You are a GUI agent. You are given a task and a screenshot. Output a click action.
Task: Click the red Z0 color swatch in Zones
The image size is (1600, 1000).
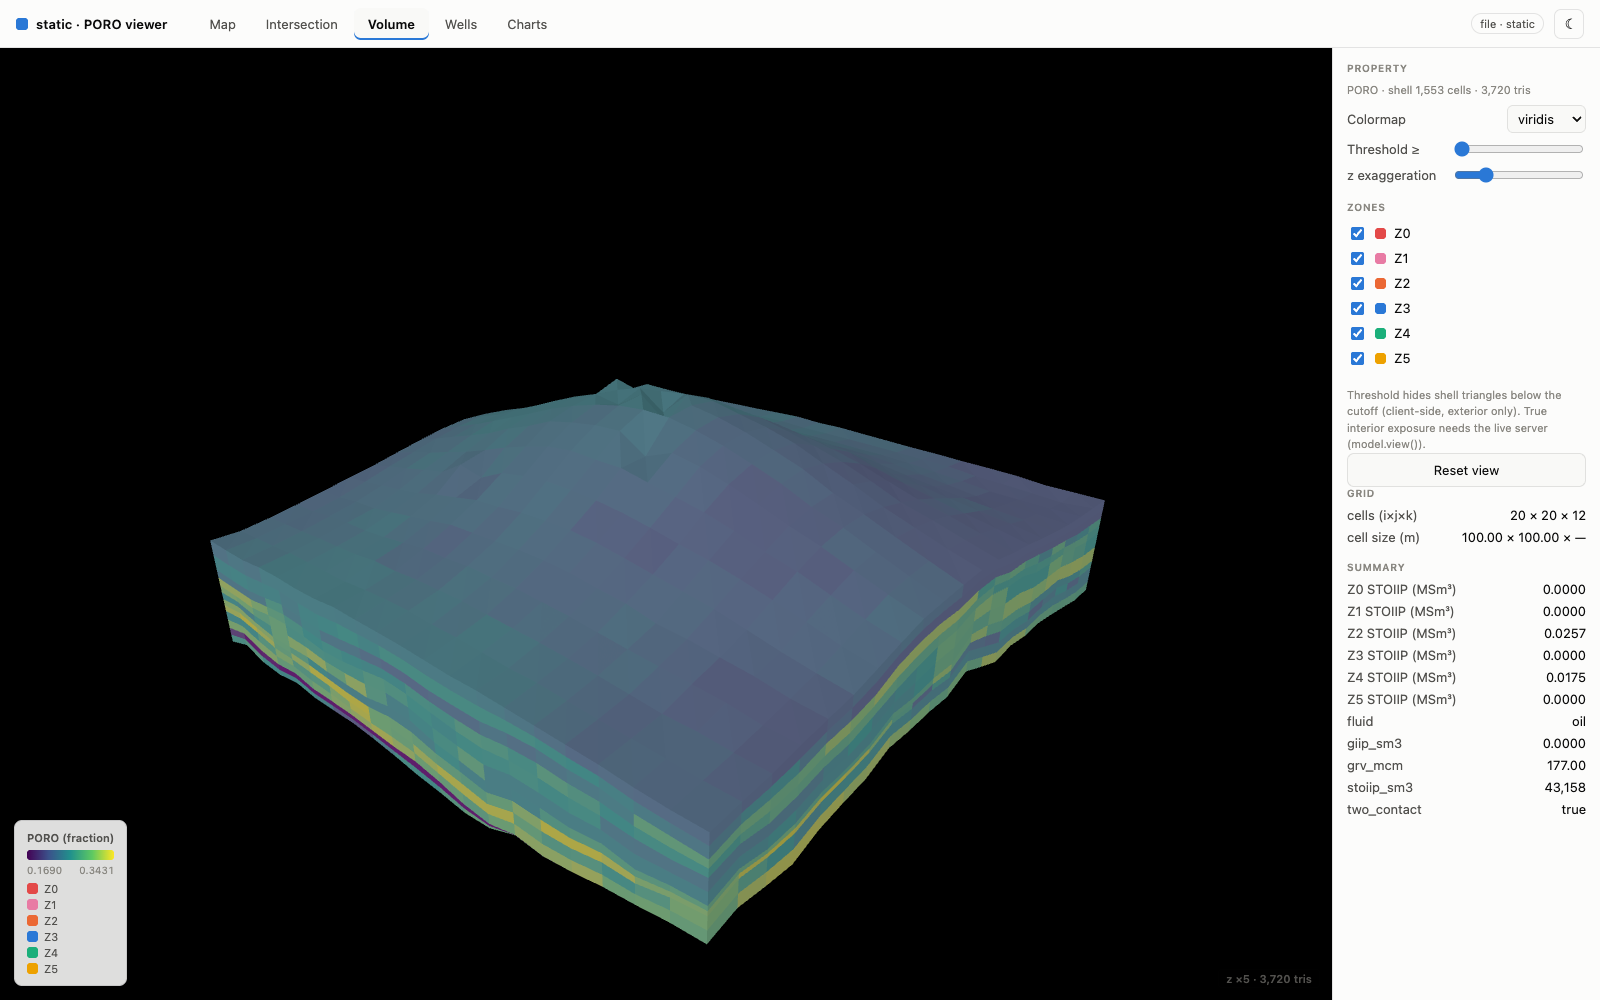point(1380,233)
